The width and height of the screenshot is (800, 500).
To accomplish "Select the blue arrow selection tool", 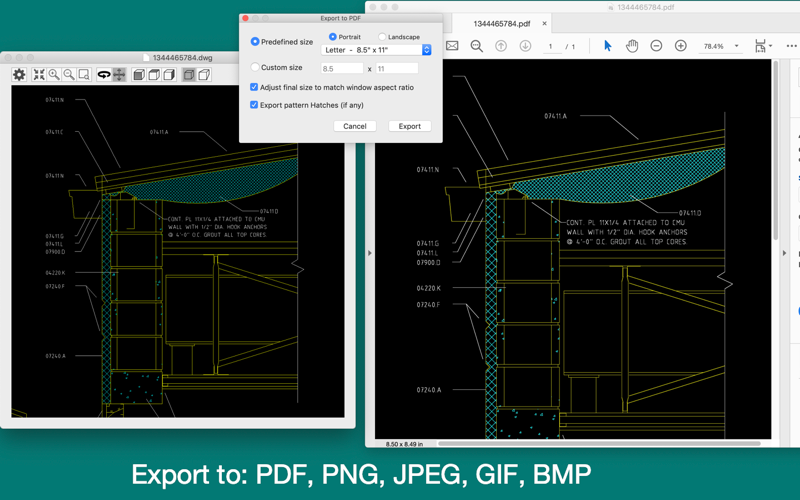I will [x=607, y=46].
